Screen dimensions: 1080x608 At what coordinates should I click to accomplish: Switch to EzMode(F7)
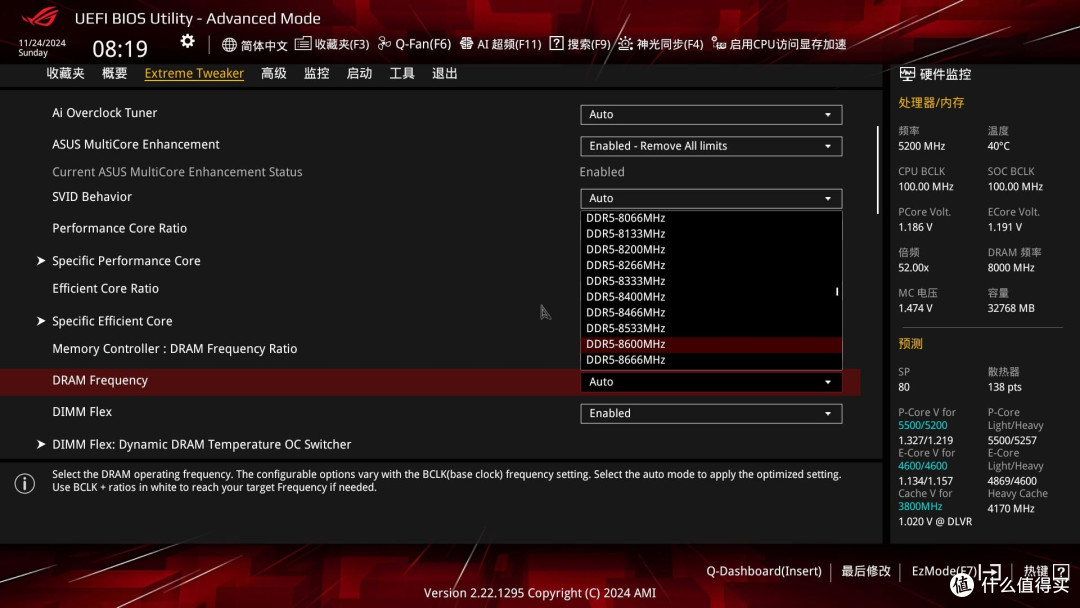pyautogui.click(x=955, y=571)
